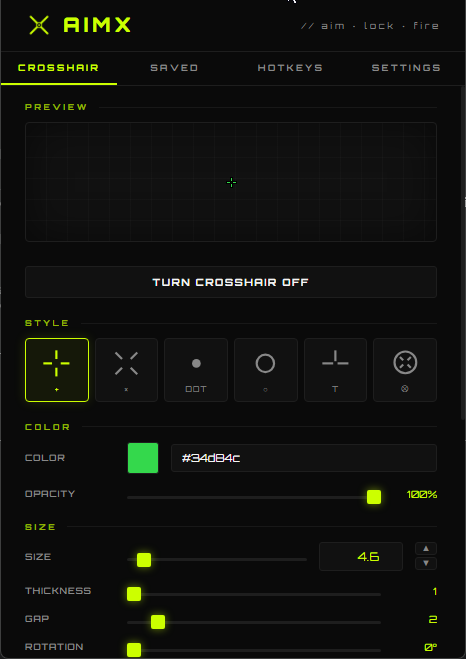Go to the Settings tab
The height and width of the screenshot is (659, 466).
click(x=406, y=68)
